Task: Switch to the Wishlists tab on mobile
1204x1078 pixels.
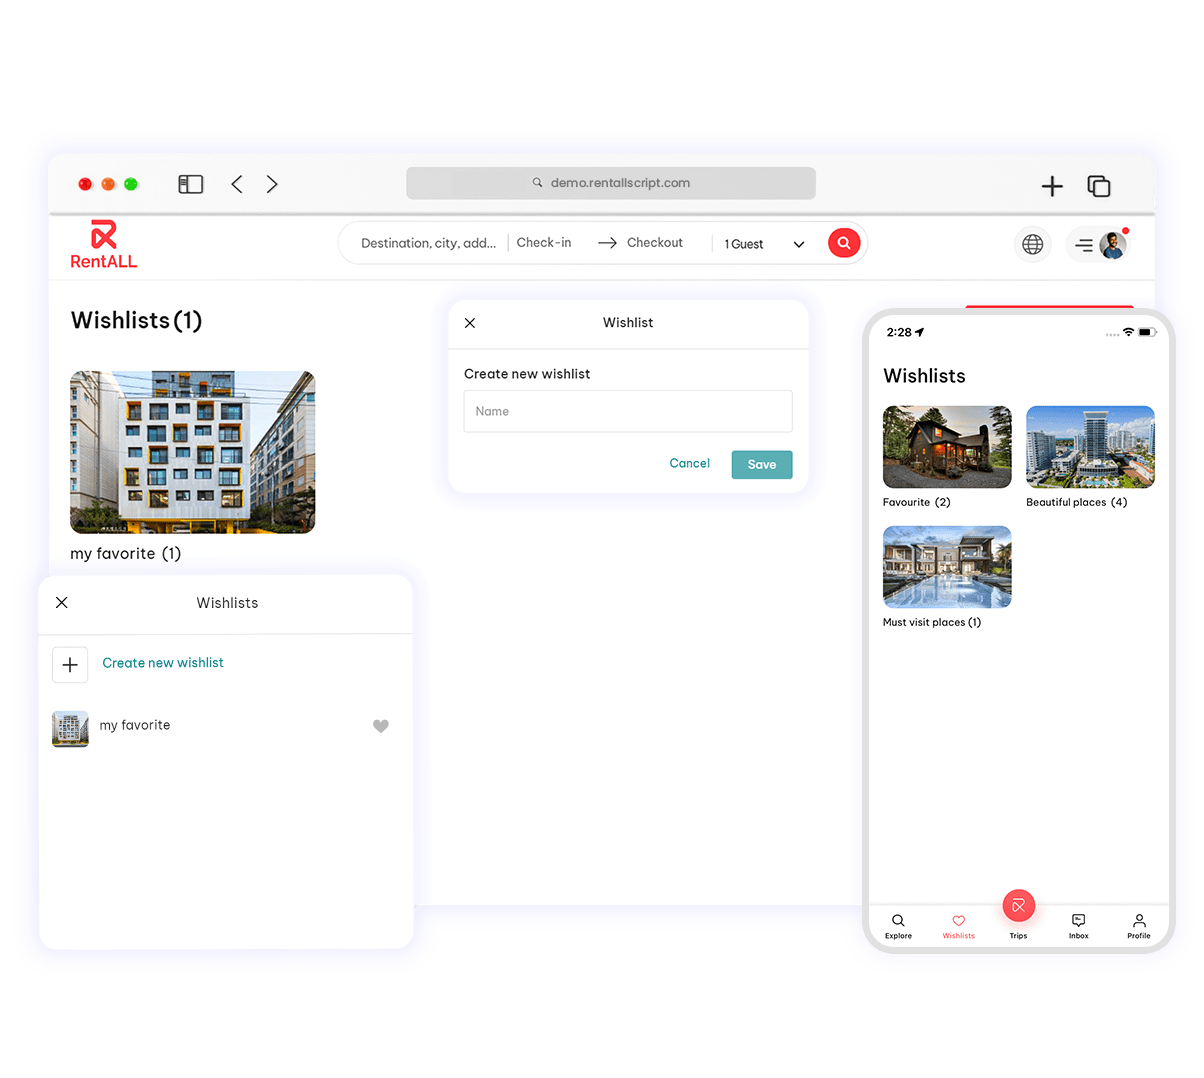Action: pyautogui.click(x=958, y=925)
